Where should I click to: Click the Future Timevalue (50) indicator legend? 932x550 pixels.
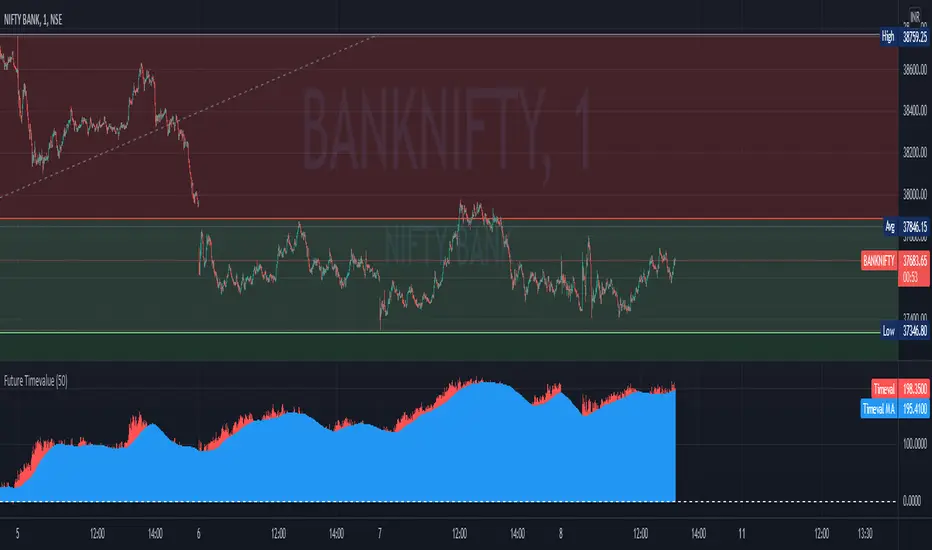[36, 381]
